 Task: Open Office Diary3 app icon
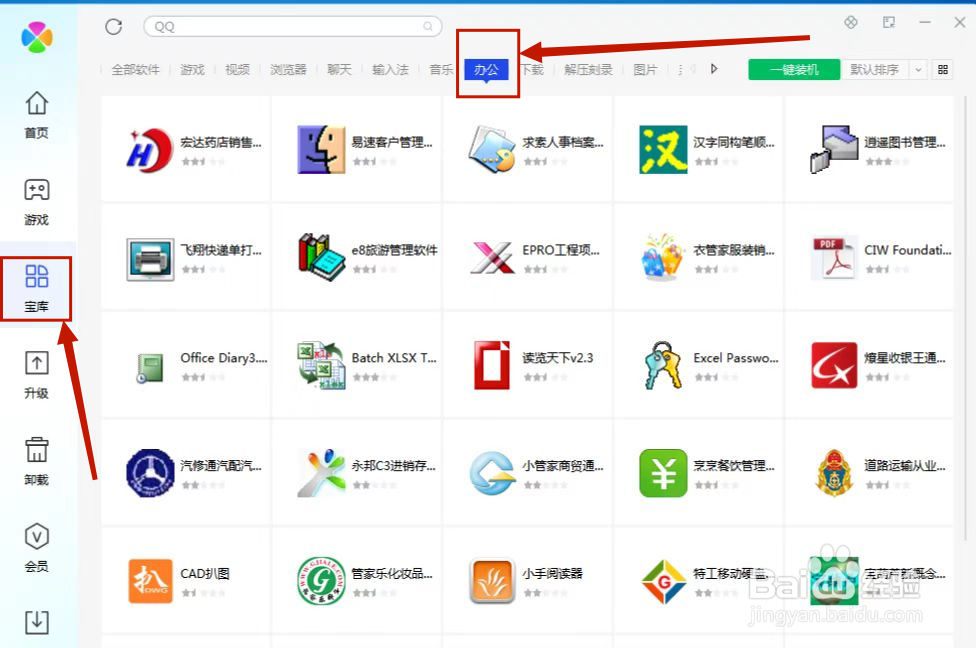pos(149,368)
